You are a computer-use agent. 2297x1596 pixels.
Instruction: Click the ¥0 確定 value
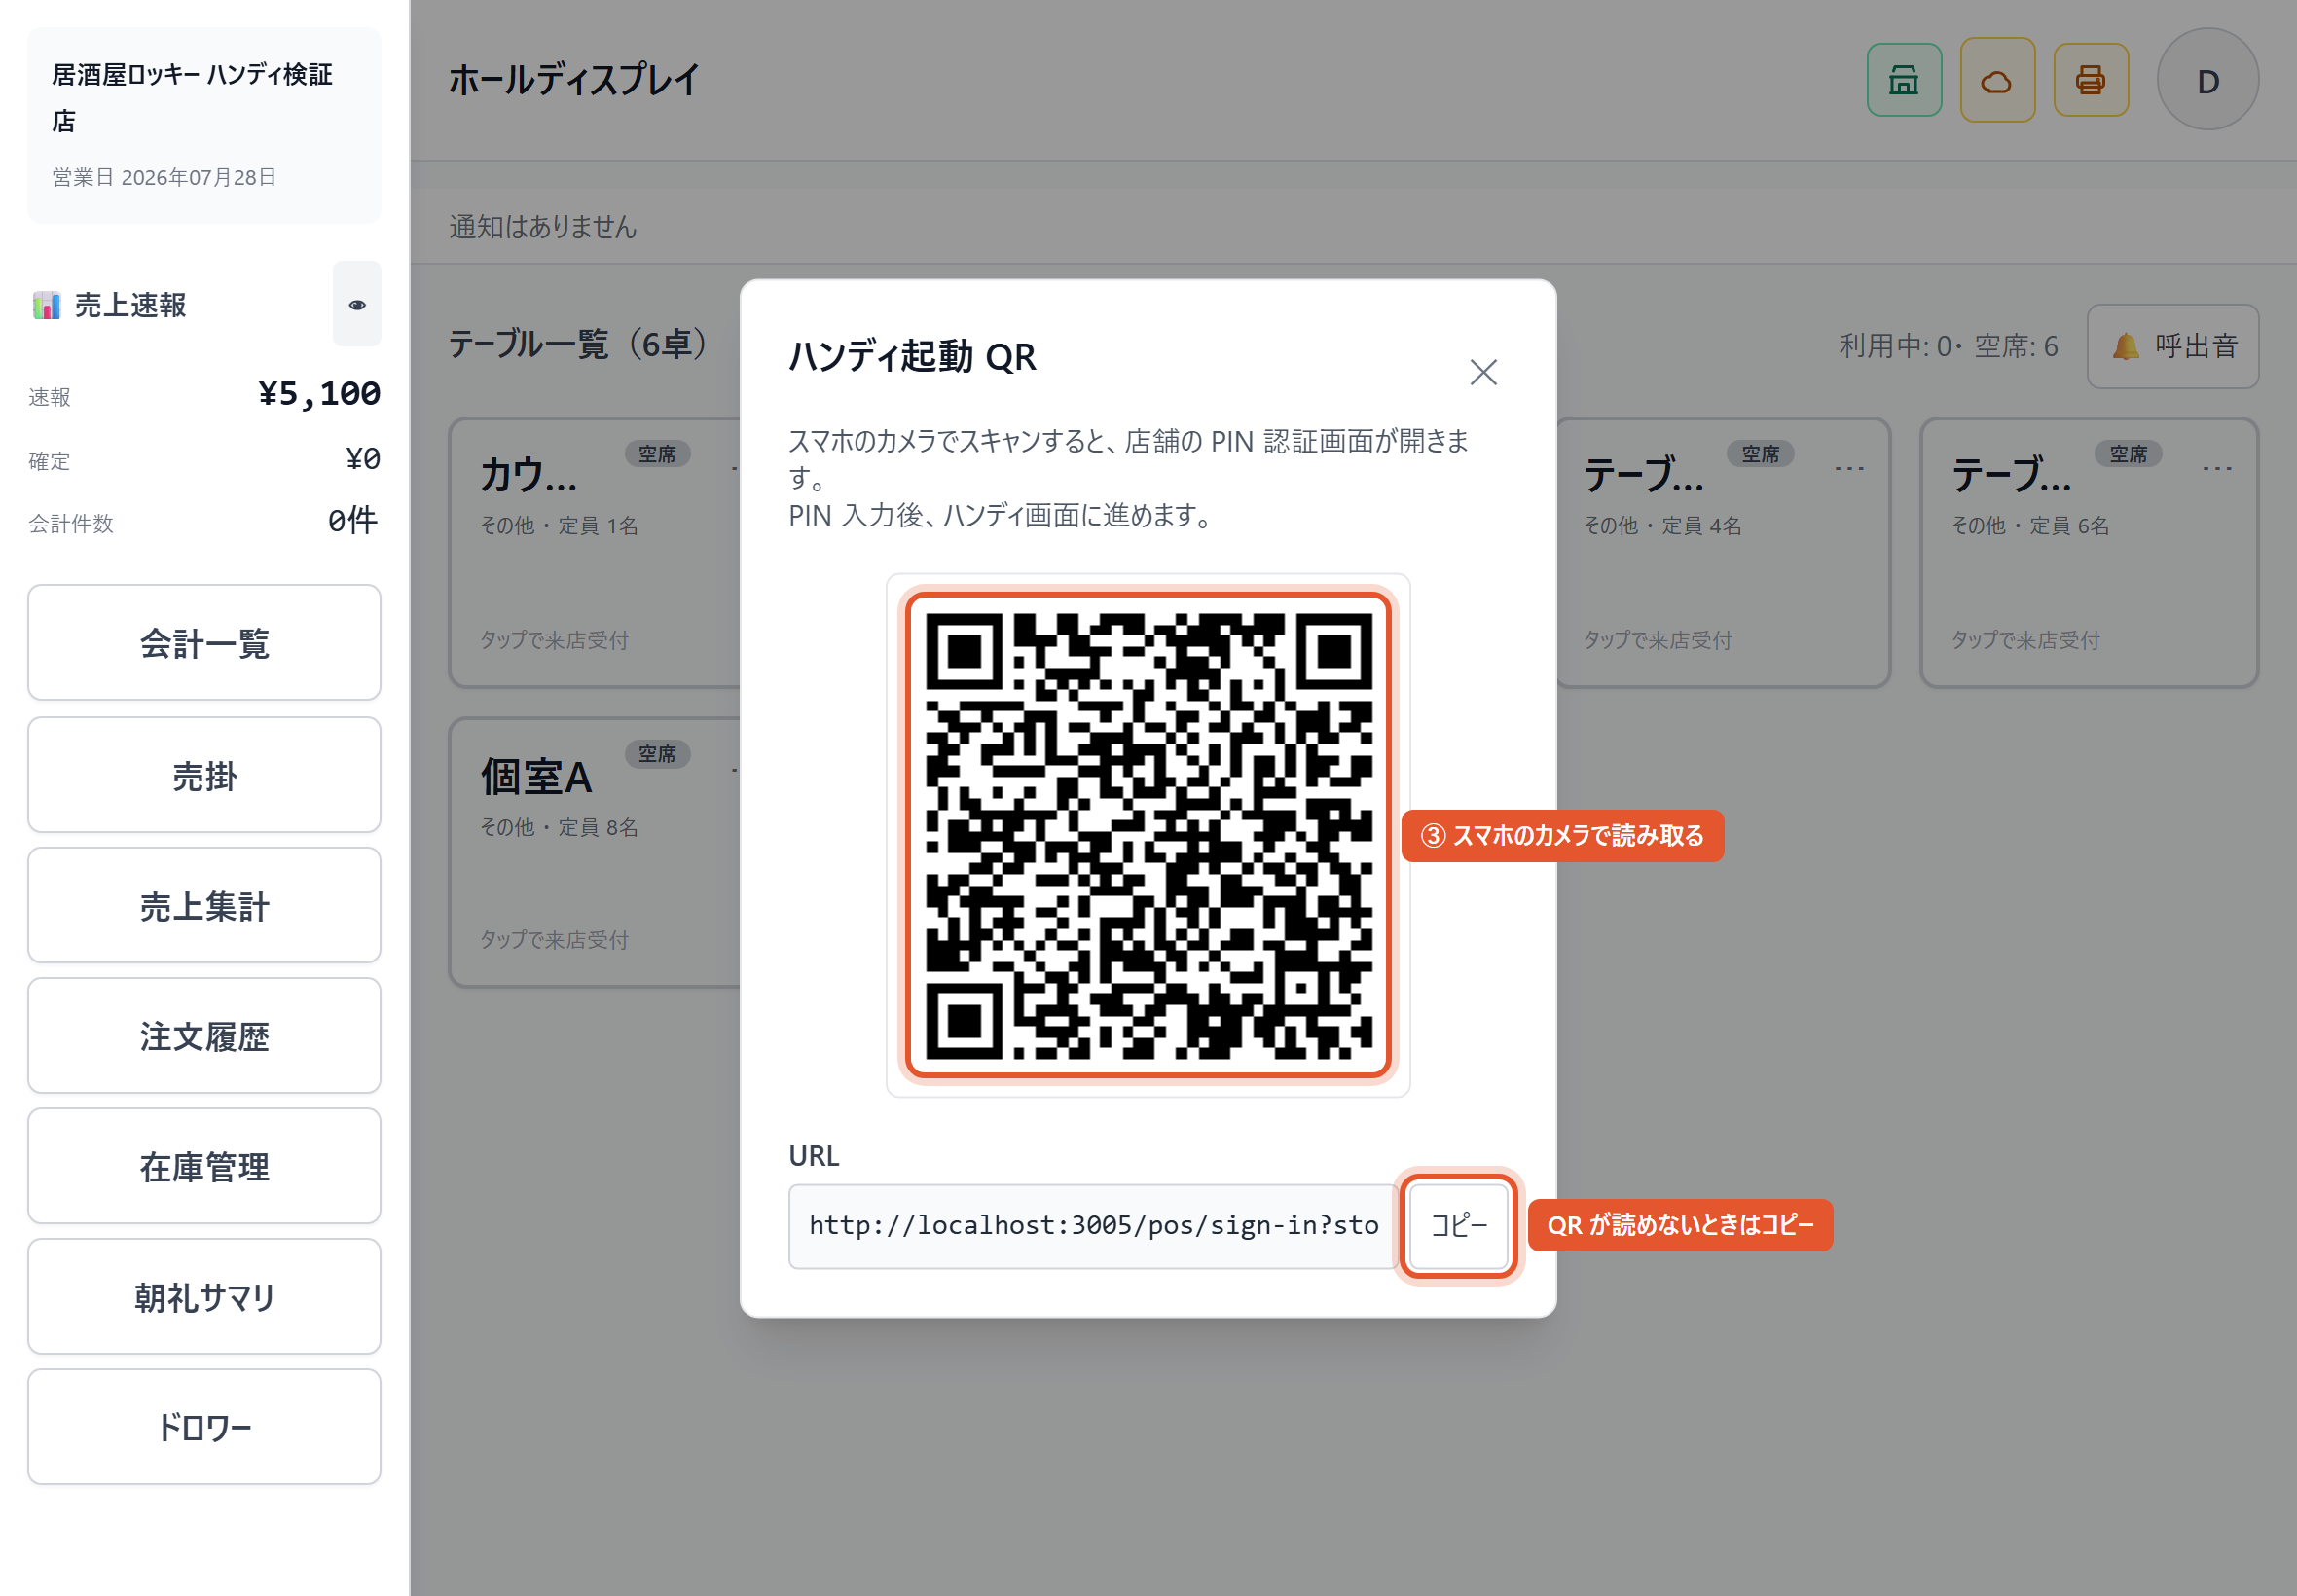[363, 459]
